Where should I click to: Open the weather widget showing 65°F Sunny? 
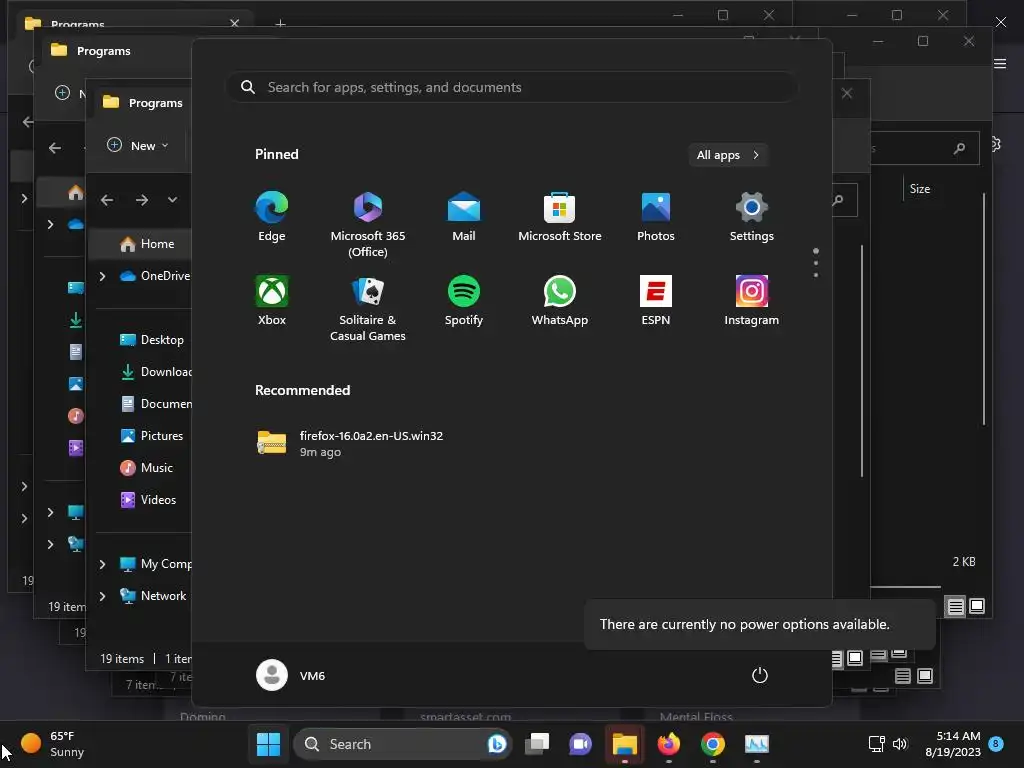[x=52, y=744]
